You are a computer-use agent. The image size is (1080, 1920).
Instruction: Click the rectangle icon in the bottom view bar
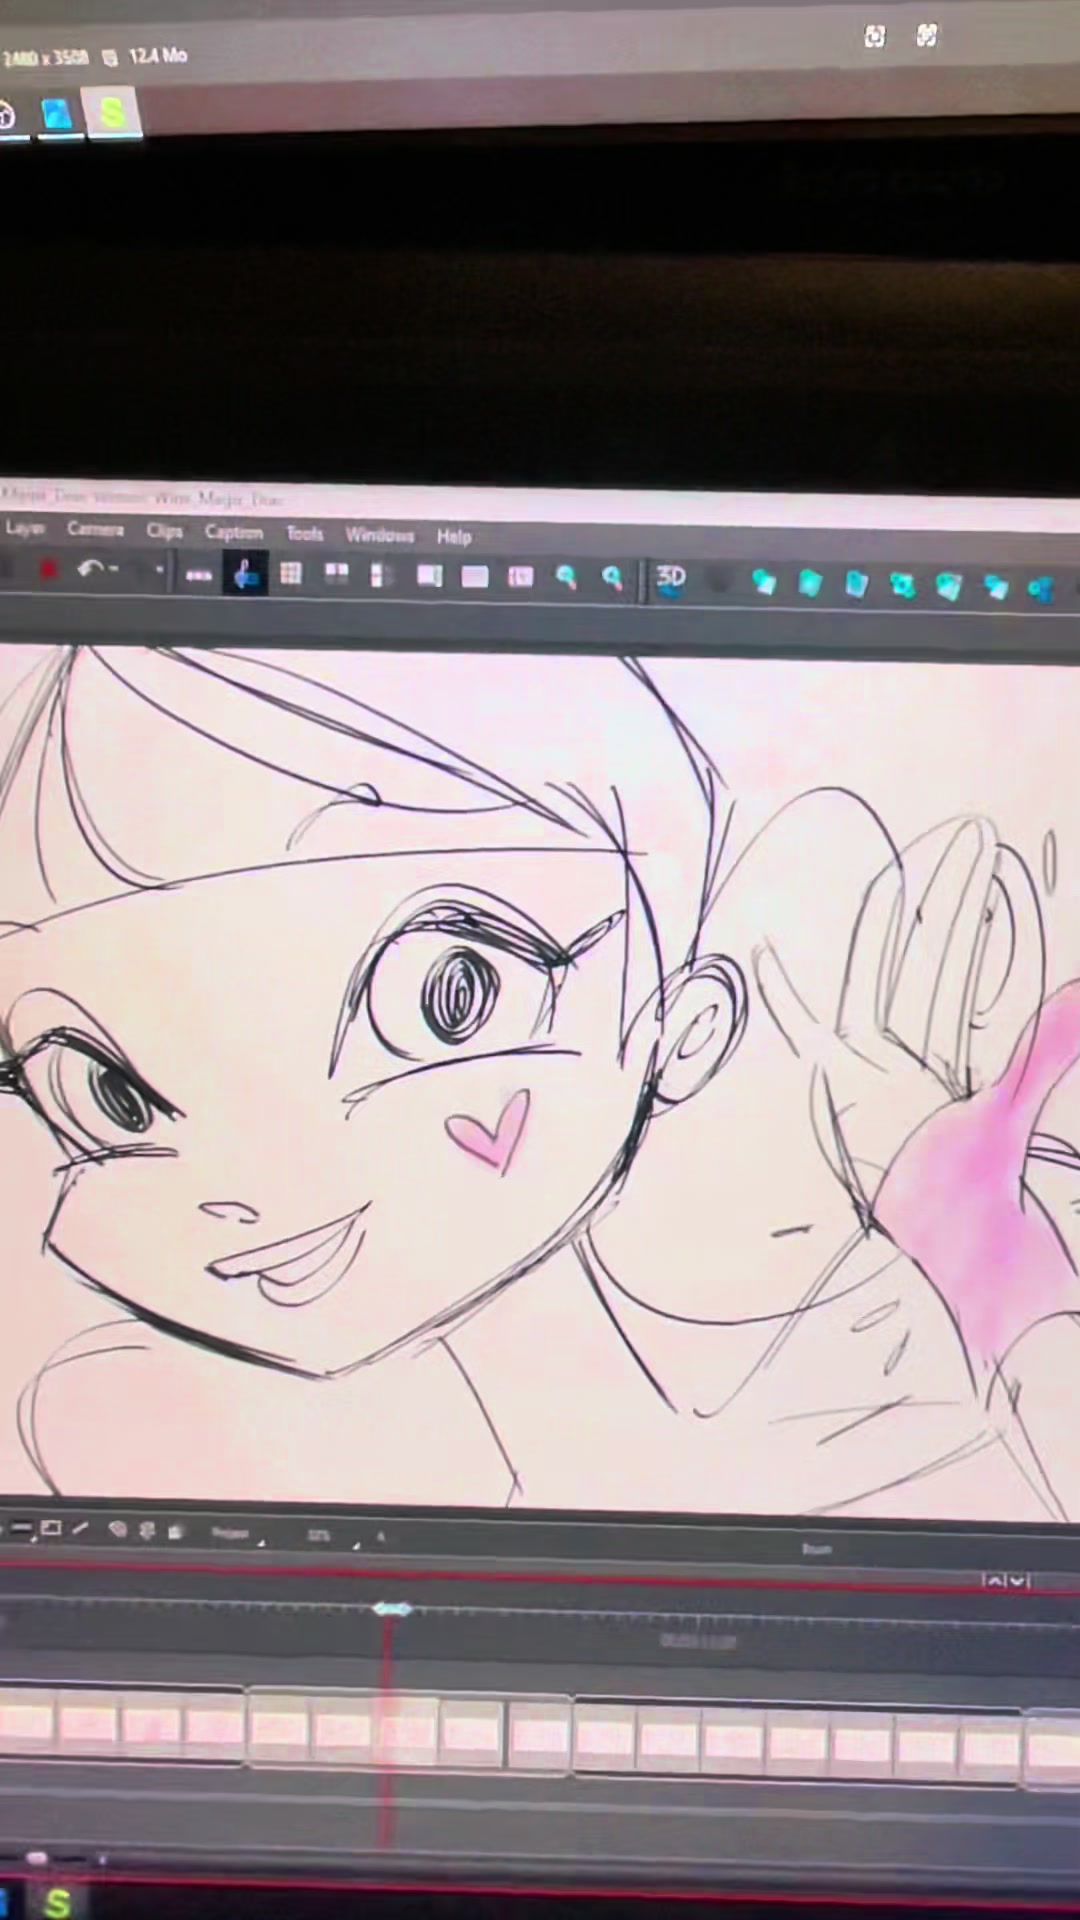click(51, 1529)
